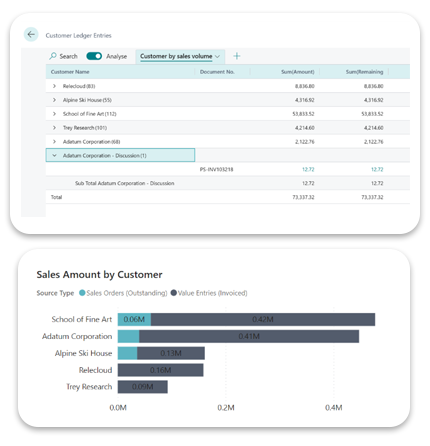Open the 12.72 remaining link in PS-INV103218 row
This screenshot has height=446, width=430.
[x=377, y=169]
